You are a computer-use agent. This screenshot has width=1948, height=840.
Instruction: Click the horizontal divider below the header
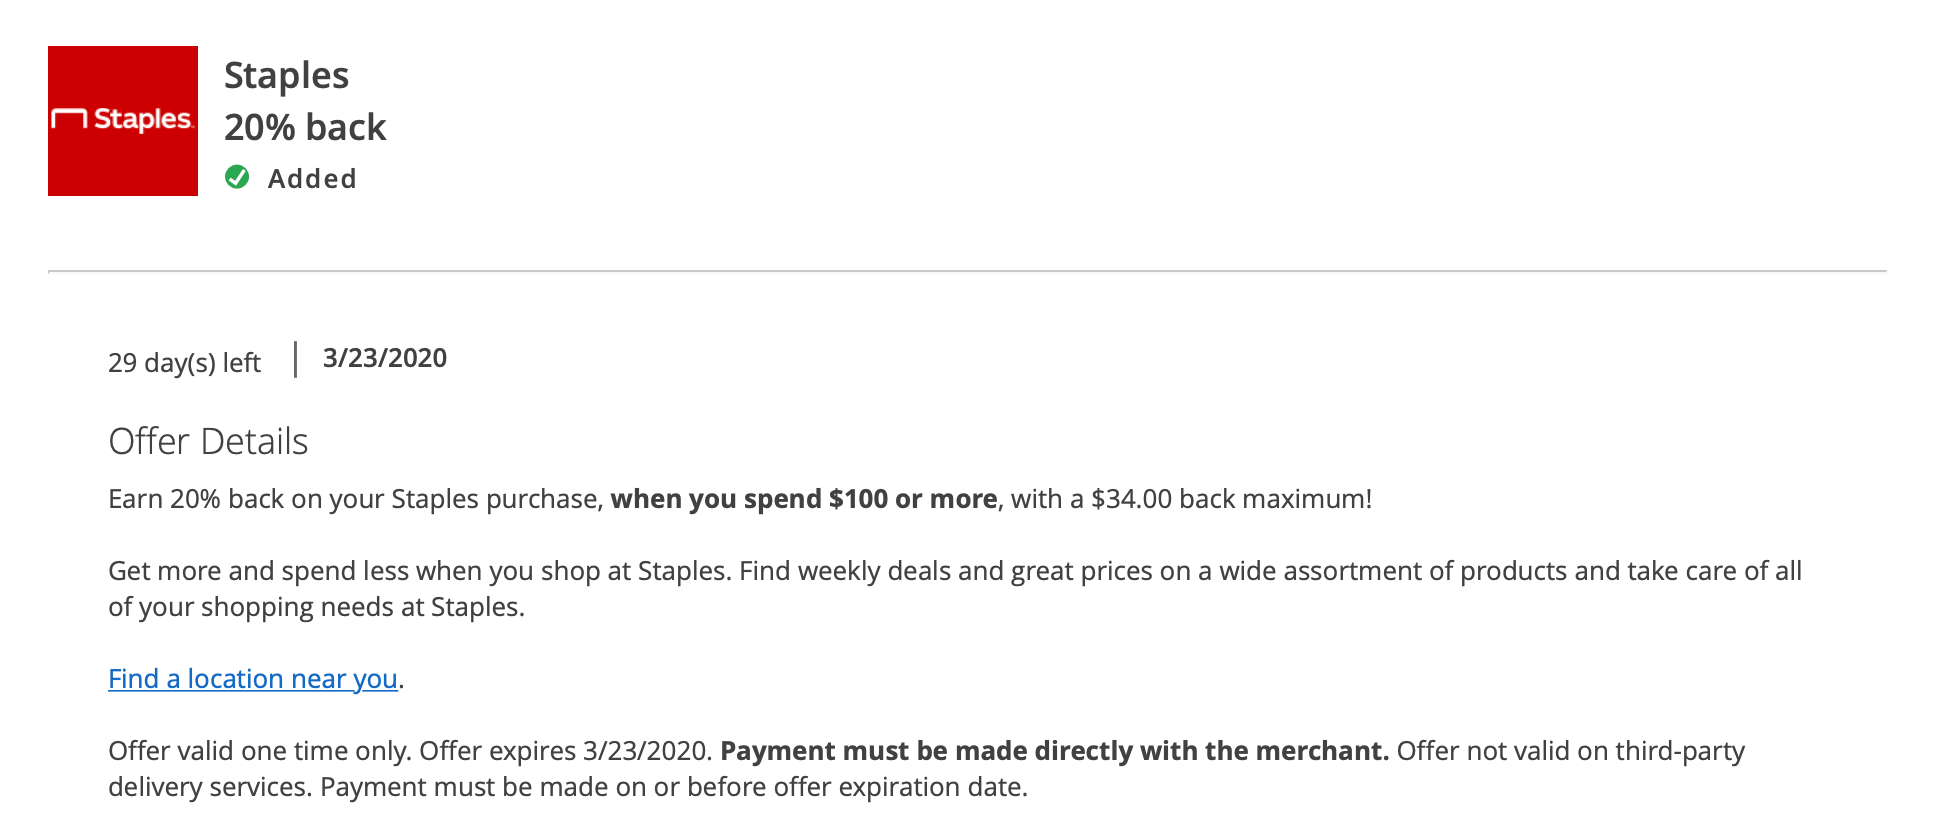click(x=967, y=271)
